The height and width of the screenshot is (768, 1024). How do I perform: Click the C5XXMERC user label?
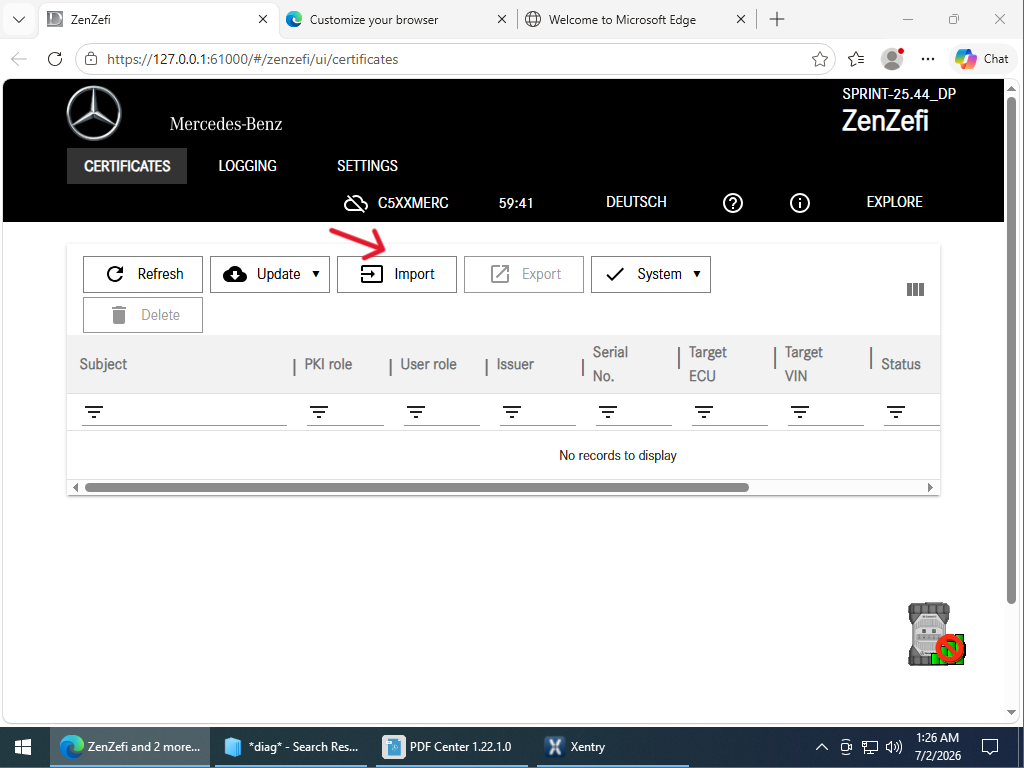coord(413,203)
